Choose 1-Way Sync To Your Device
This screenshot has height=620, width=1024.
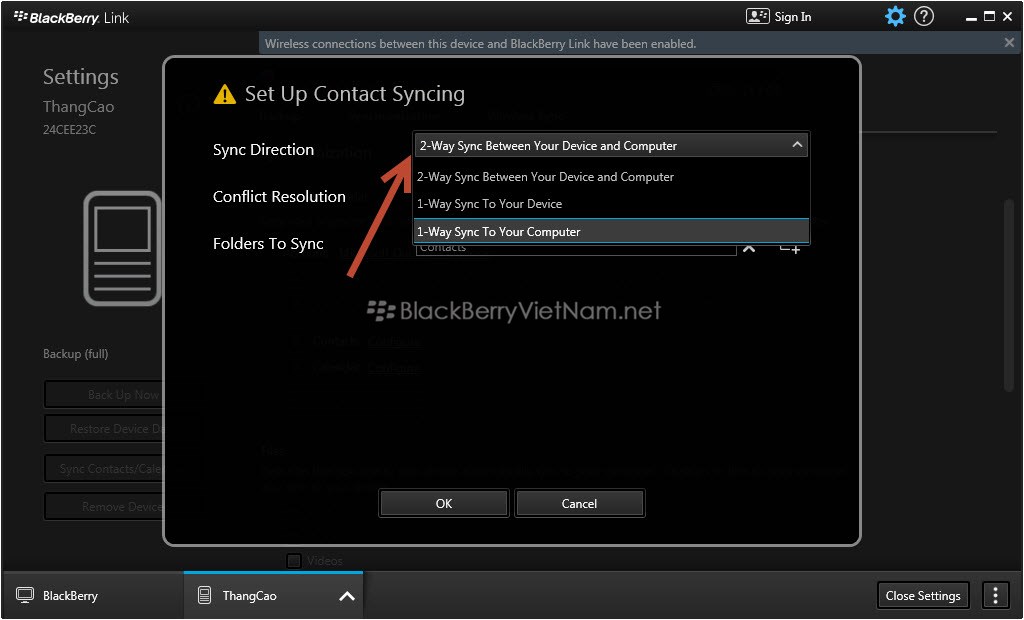pos(611,204)
